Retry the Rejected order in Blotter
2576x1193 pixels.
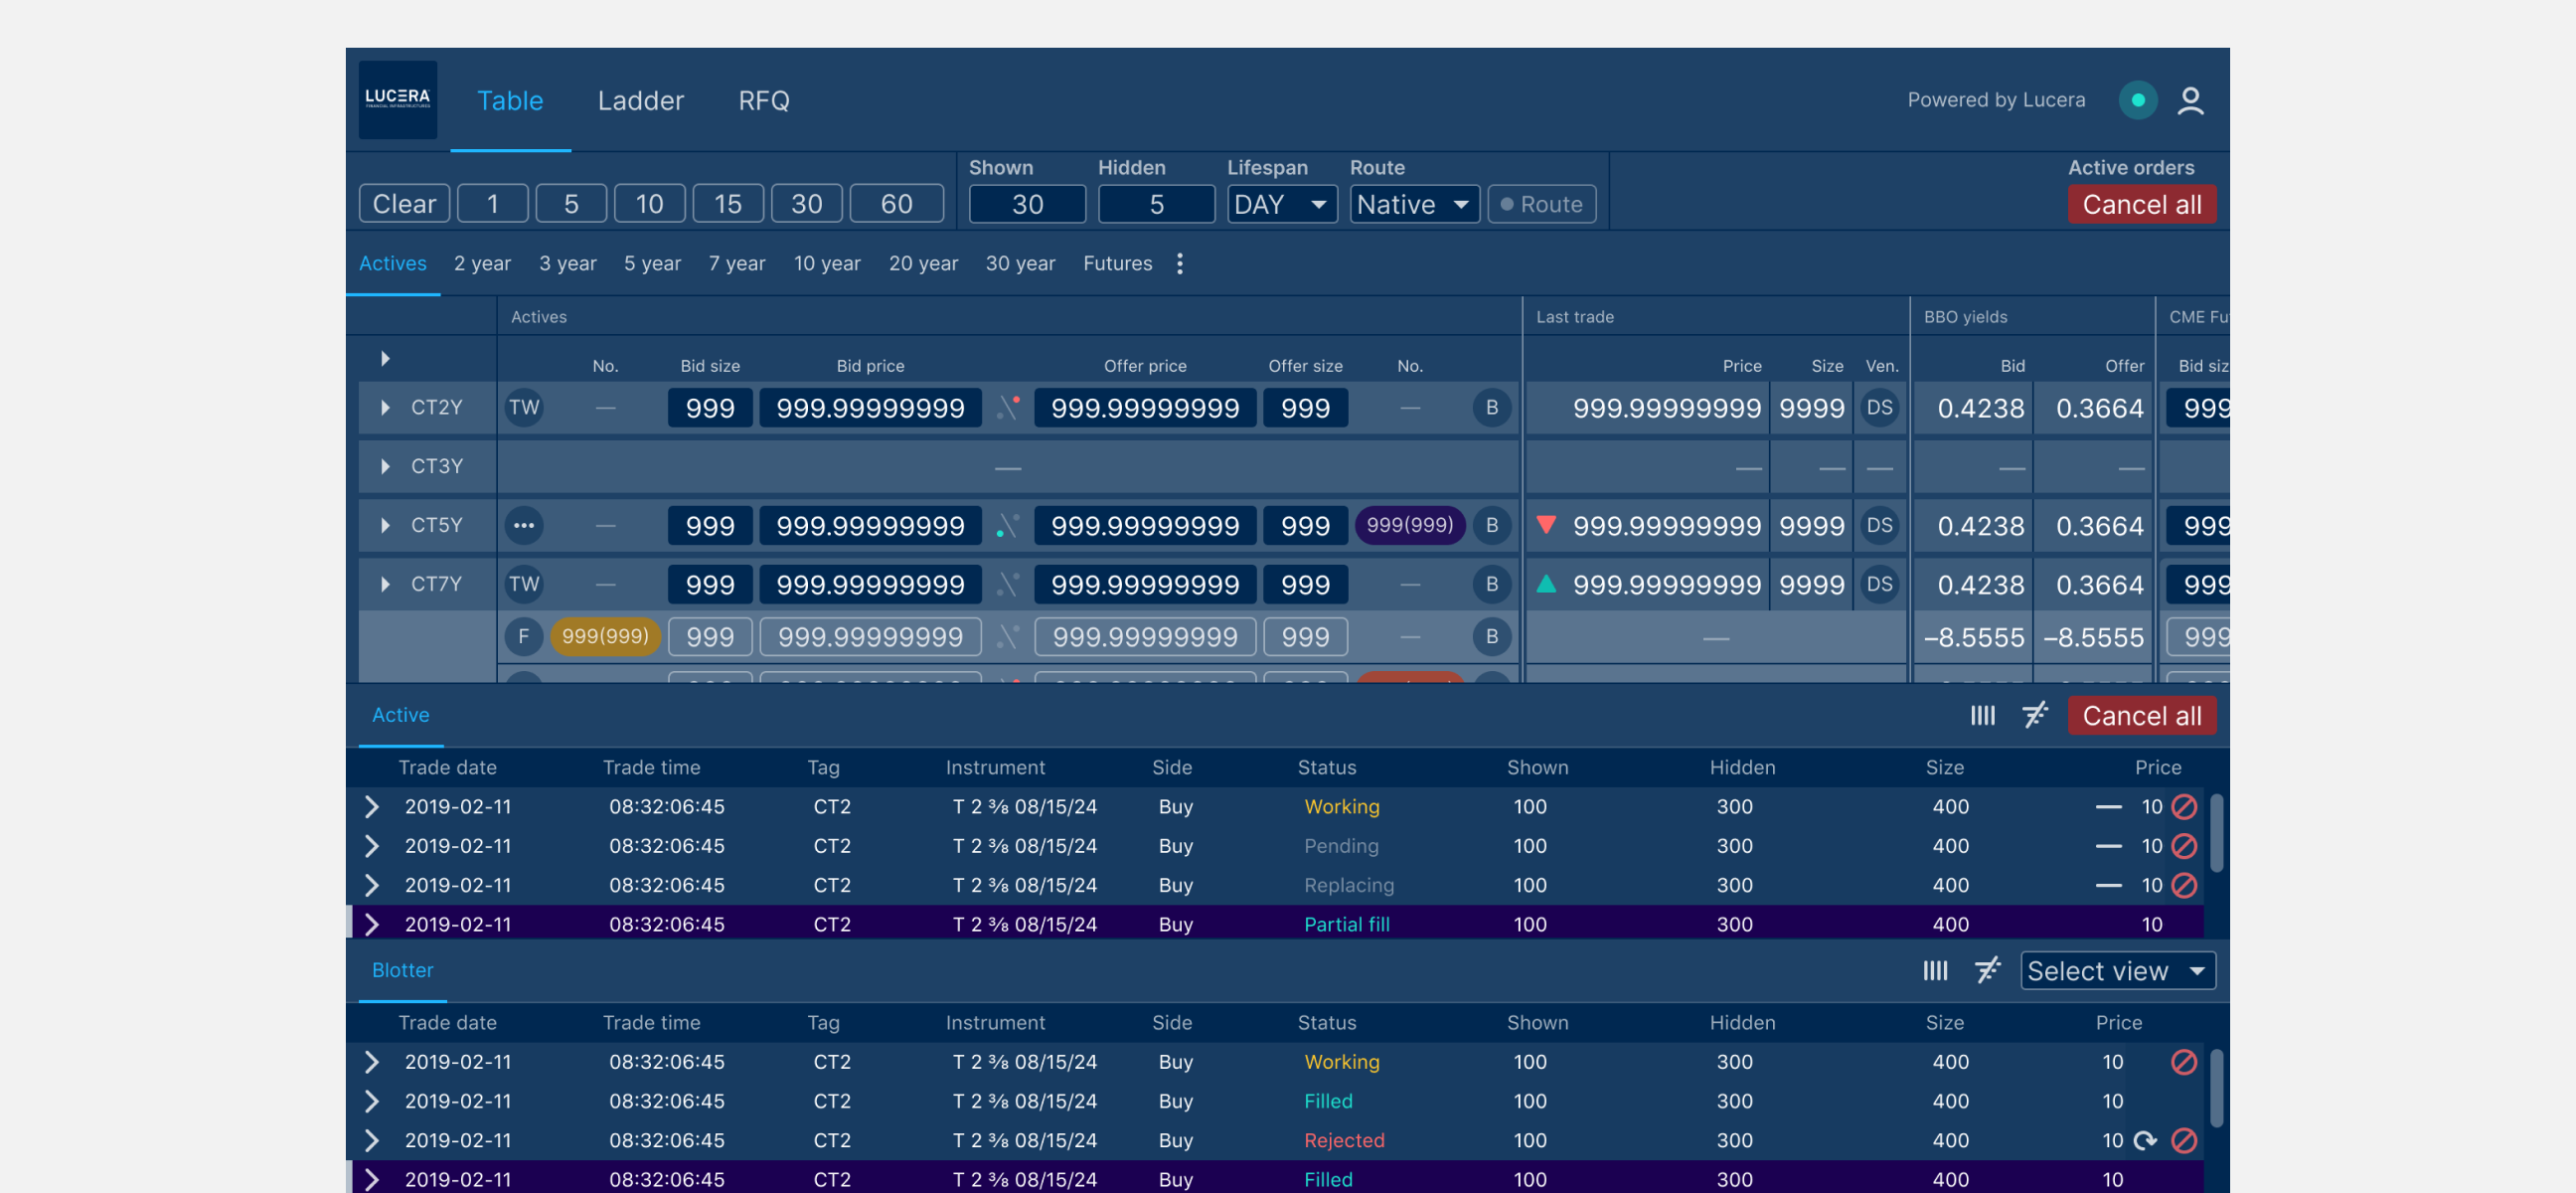tap(2144, 1140)
